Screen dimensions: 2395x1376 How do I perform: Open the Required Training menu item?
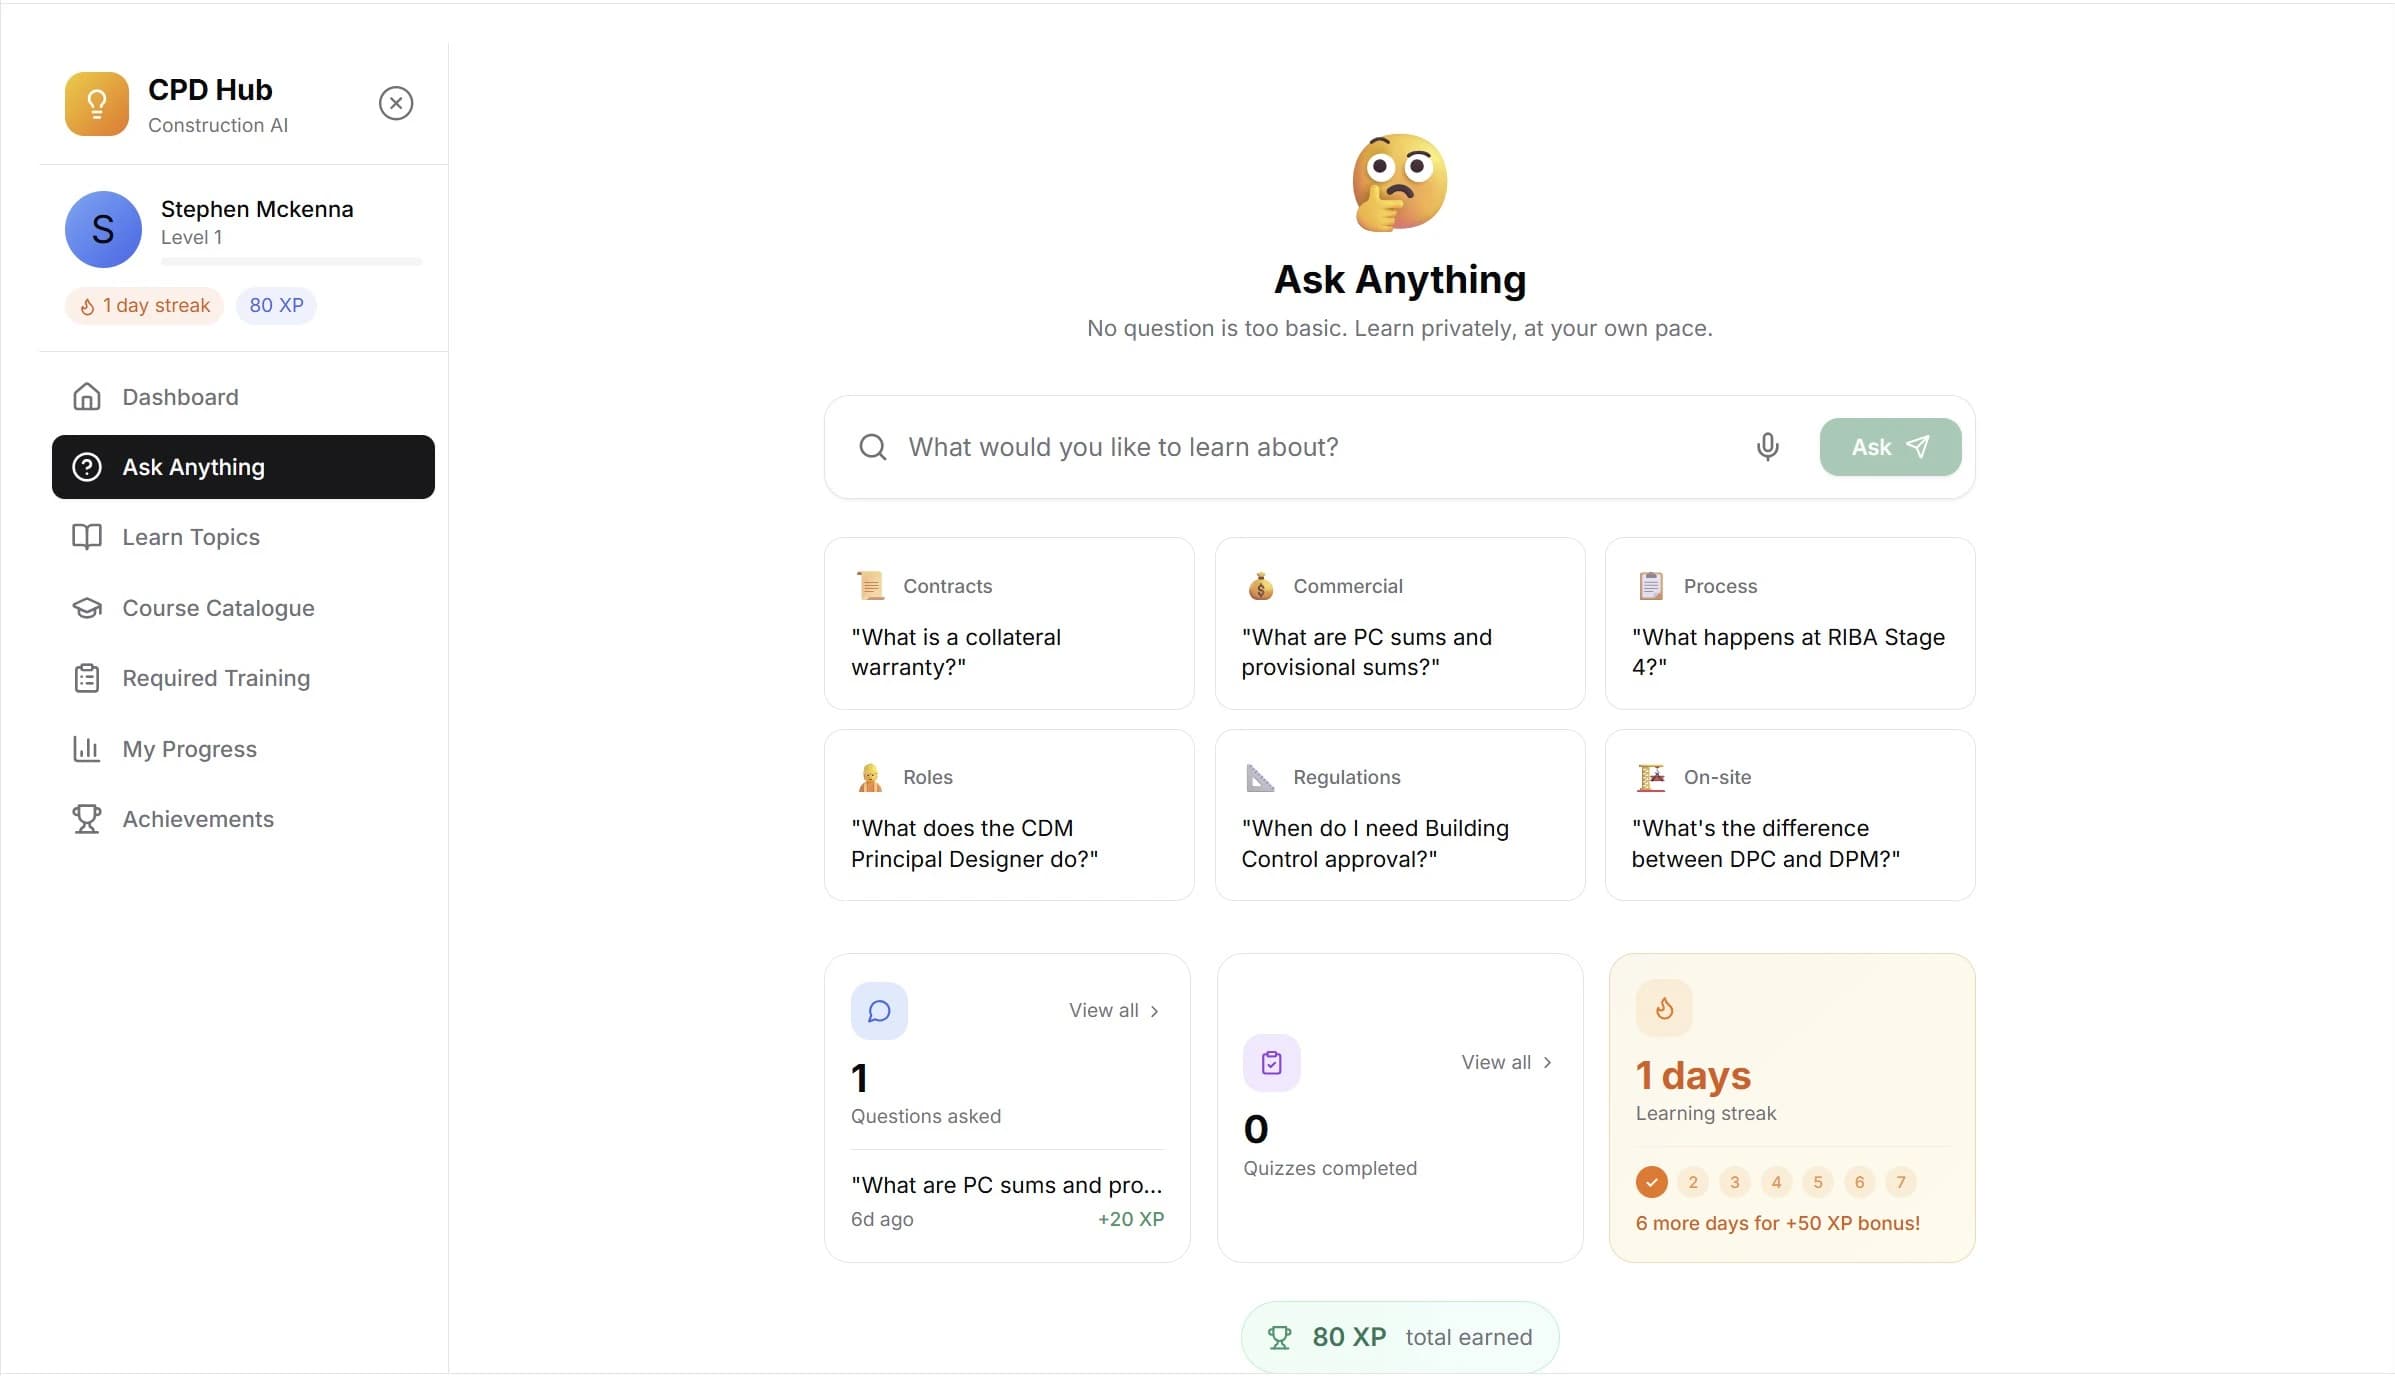coord(215,678)
